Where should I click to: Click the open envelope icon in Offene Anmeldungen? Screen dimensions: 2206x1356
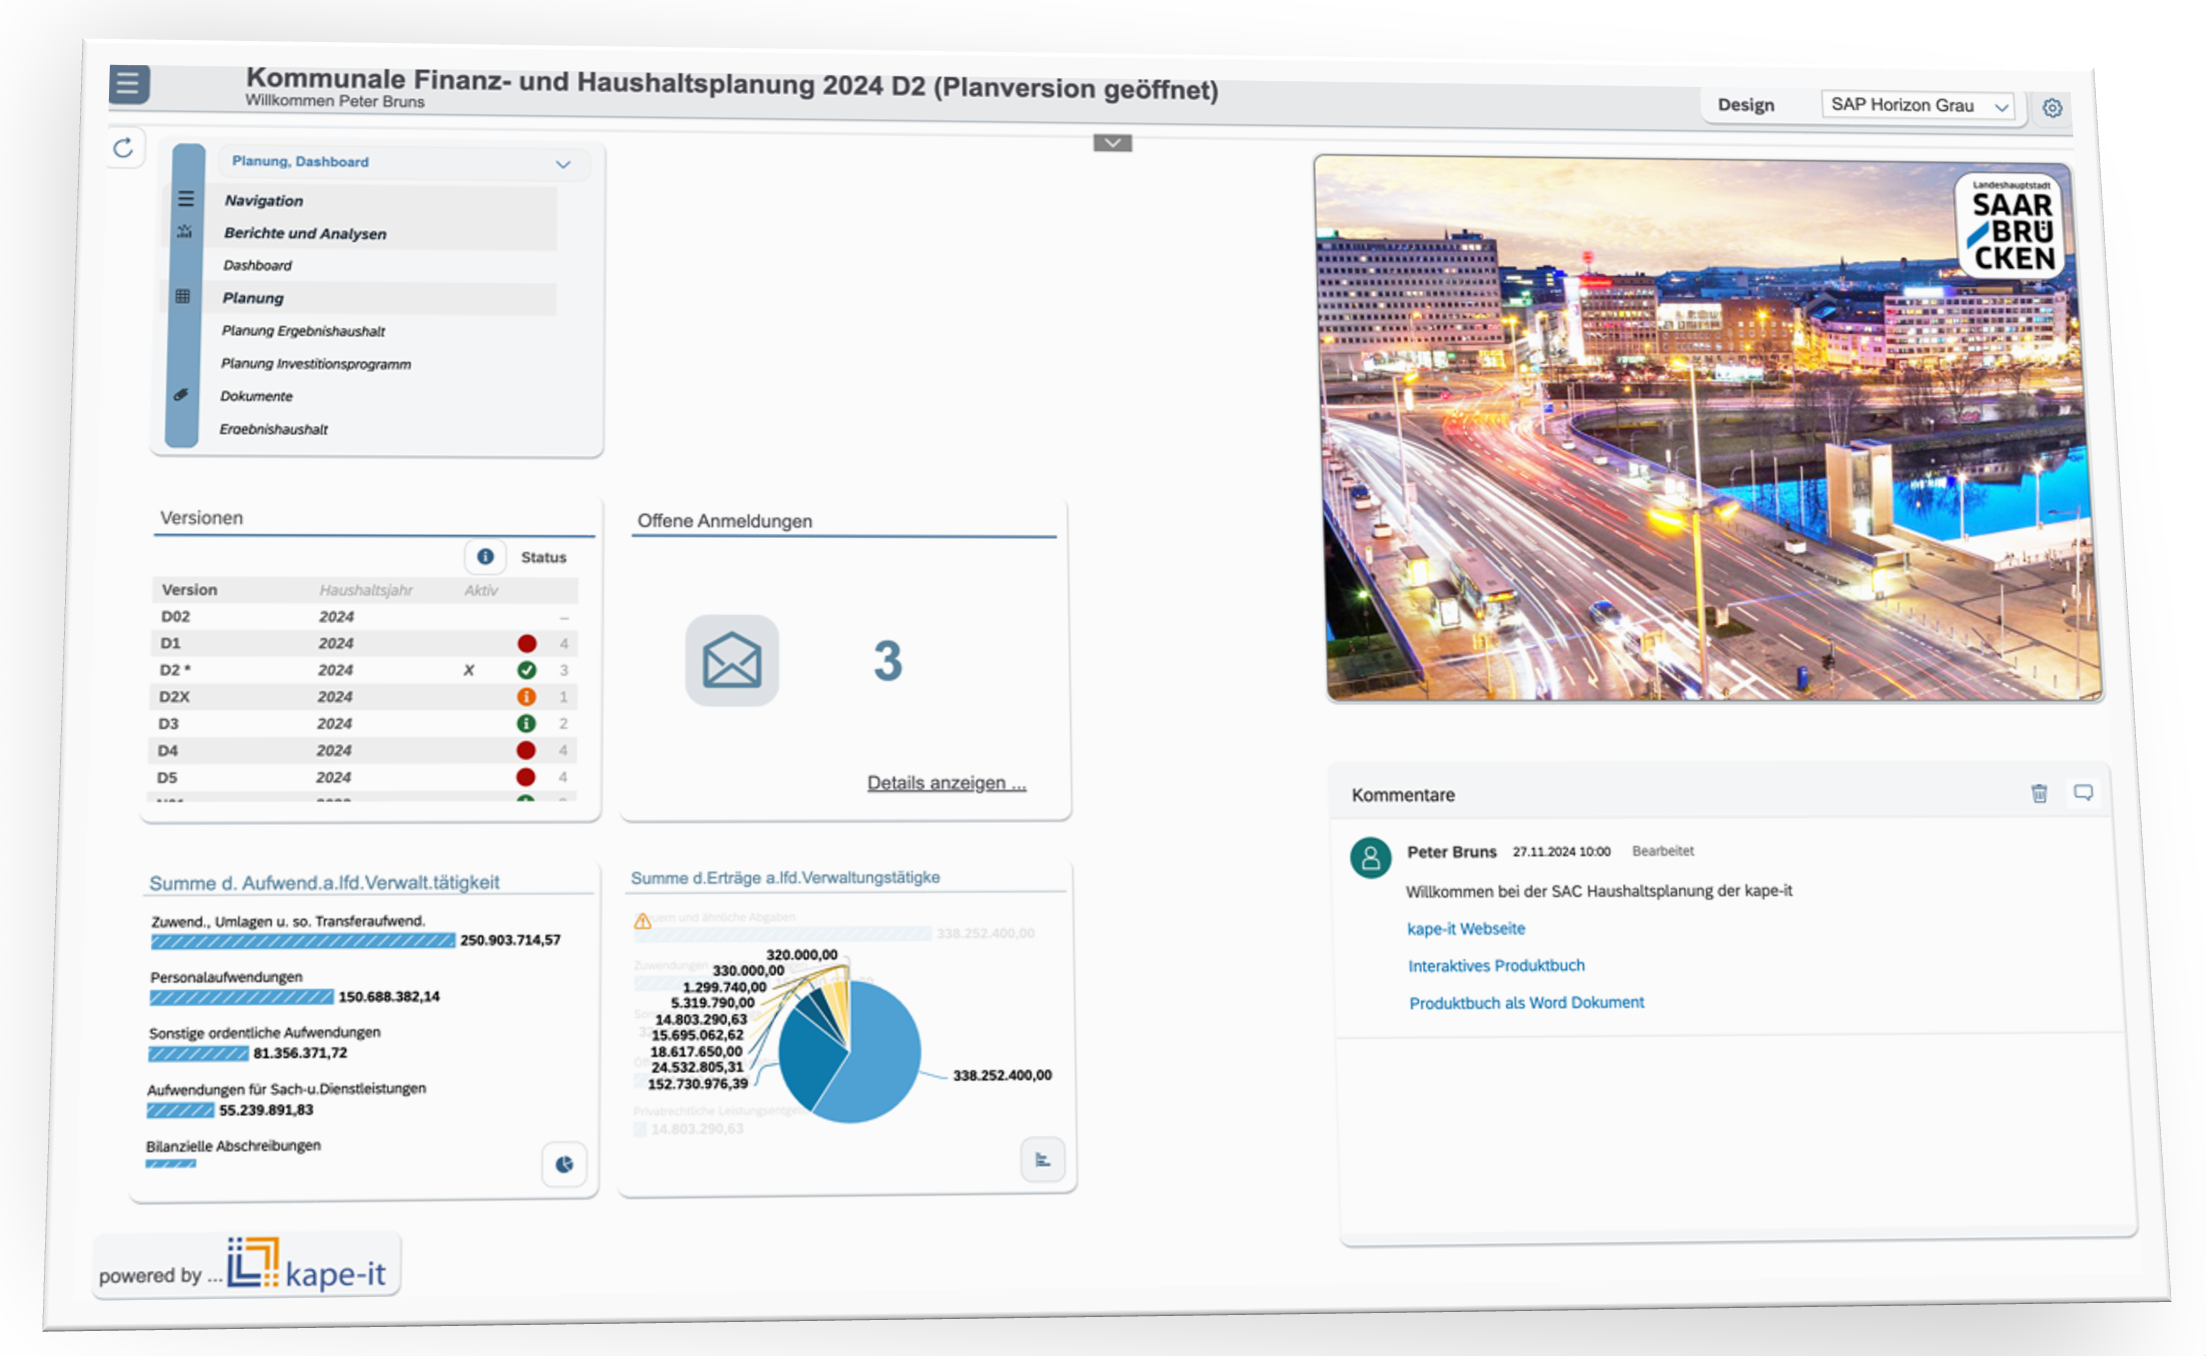point(731,661)
